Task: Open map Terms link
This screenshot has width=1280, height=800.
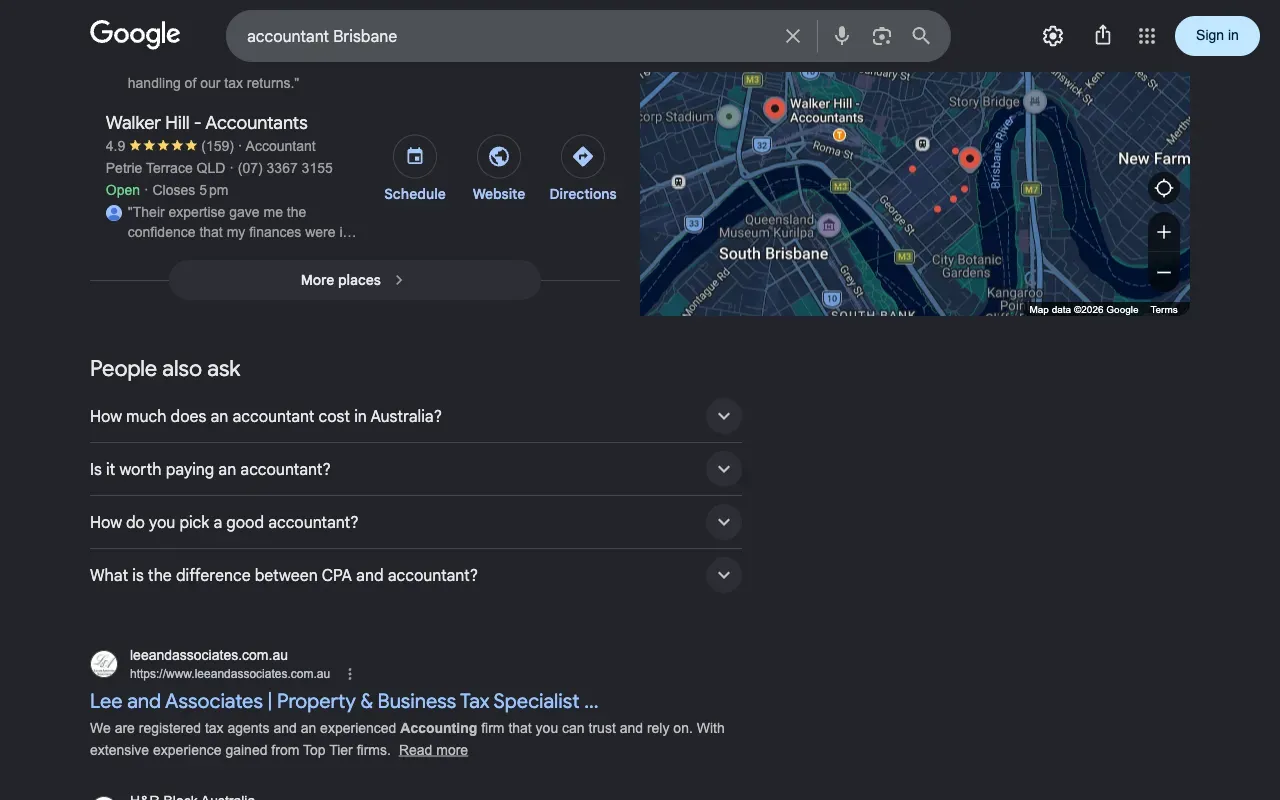Action: click(x=1164, y=310)
